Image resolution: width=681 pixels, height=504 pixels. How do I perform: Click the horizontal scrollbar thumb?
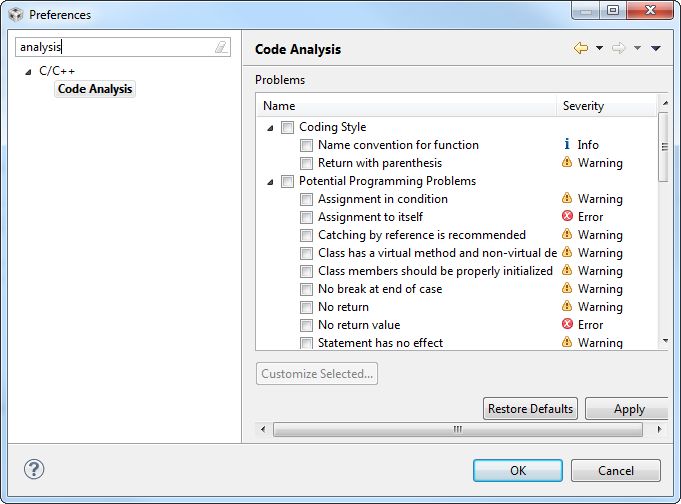tap(457, 429)
